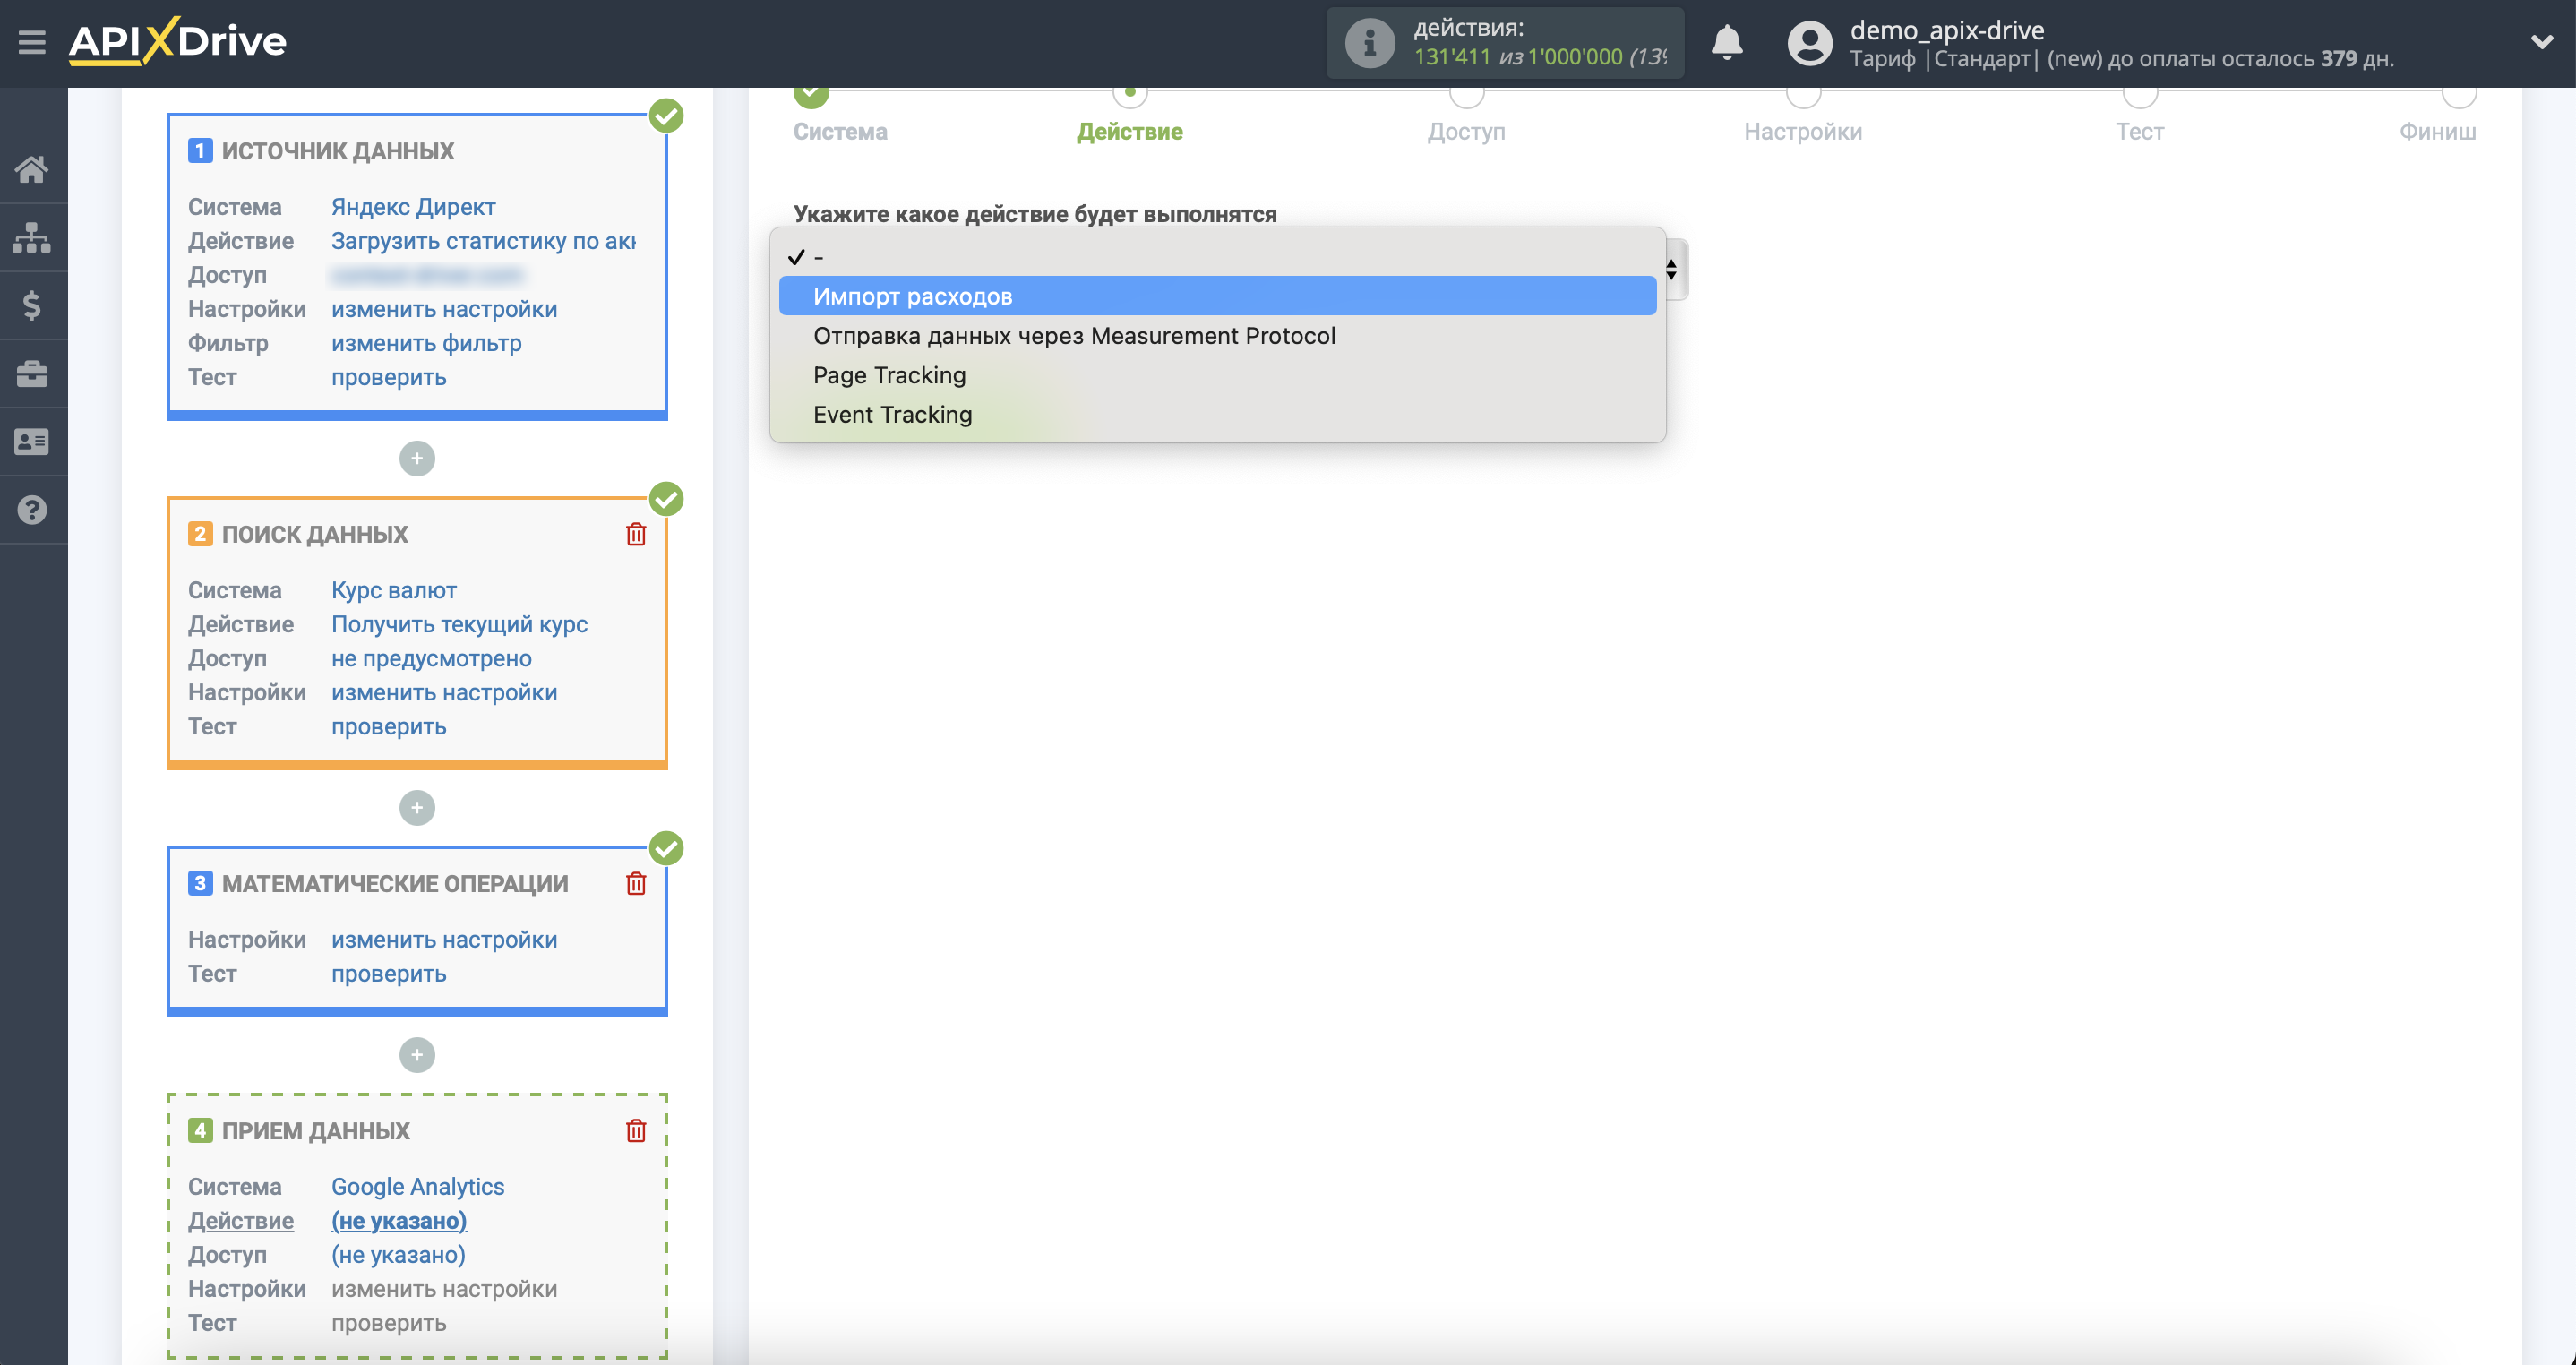Viewport: 2576px width, 1365px height.
Task: Open Получить текущий курс link
Action: pyautogui.click(x=459, y=624)
